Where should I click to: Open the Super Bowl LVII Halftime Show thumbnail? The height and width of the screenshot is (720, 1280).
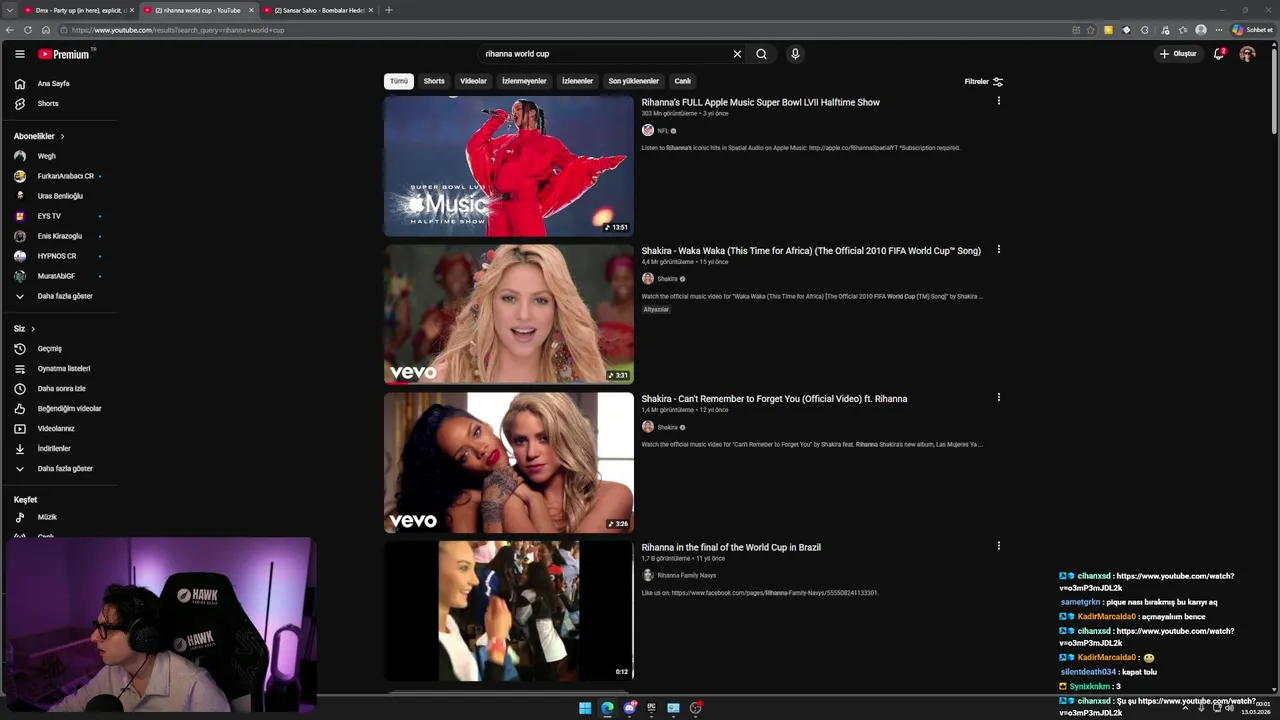coord(509,166)
